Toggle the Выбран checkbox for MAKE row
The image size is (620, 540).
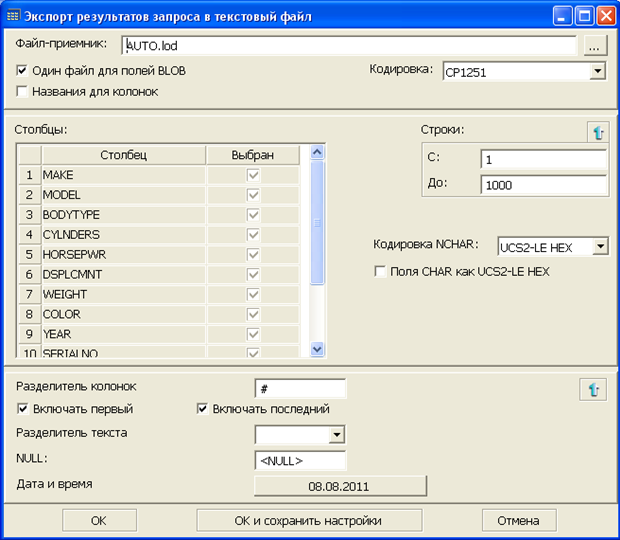point(252,175)
